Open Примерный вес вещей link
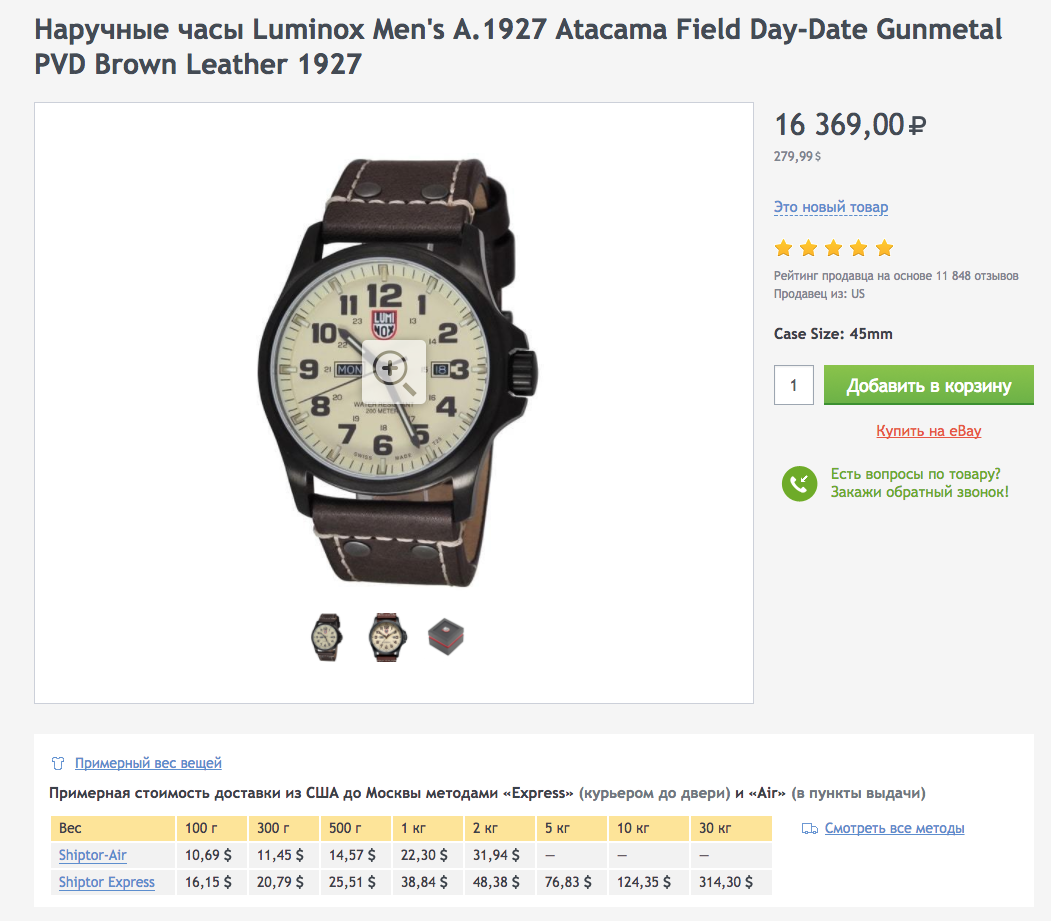The image size is (1051, 921). (148, 763)
